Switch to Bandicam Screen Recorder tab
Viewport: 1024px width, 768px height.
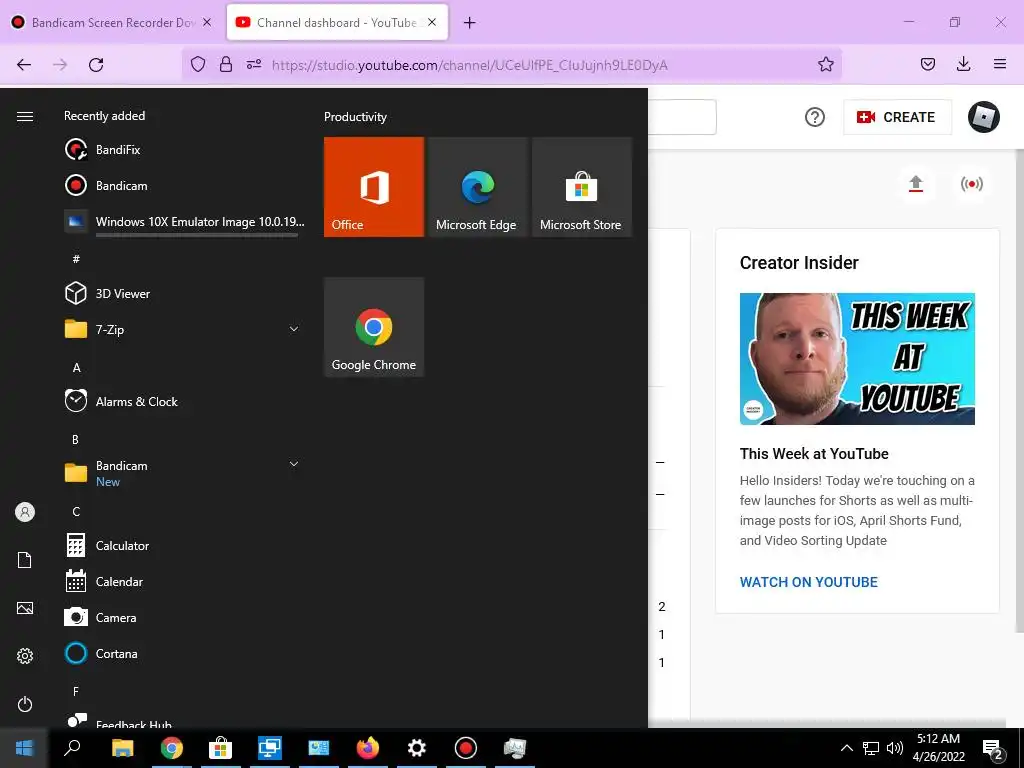(112, 22)
